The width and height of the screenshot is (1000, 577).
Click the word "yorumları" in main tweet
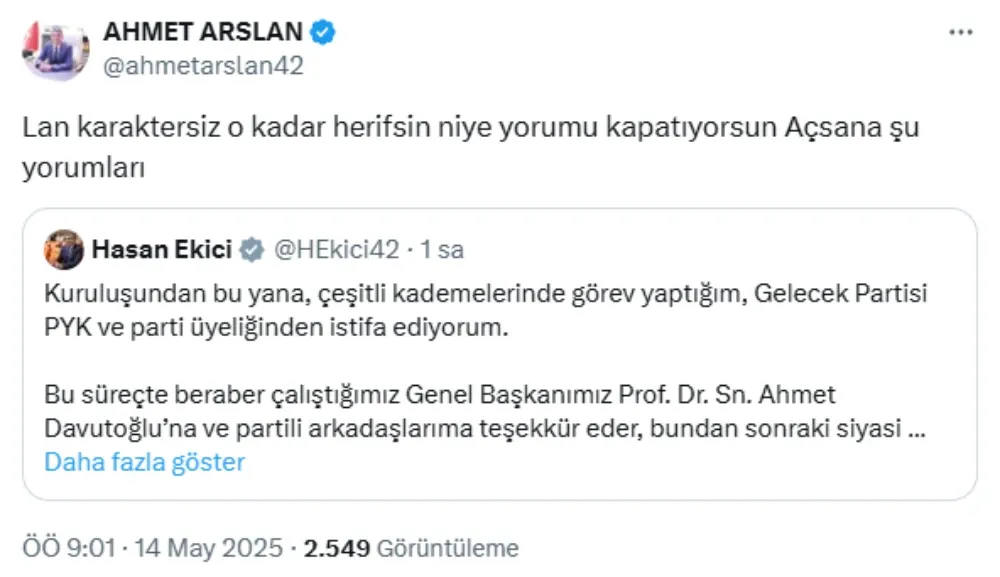pos(84,166)
